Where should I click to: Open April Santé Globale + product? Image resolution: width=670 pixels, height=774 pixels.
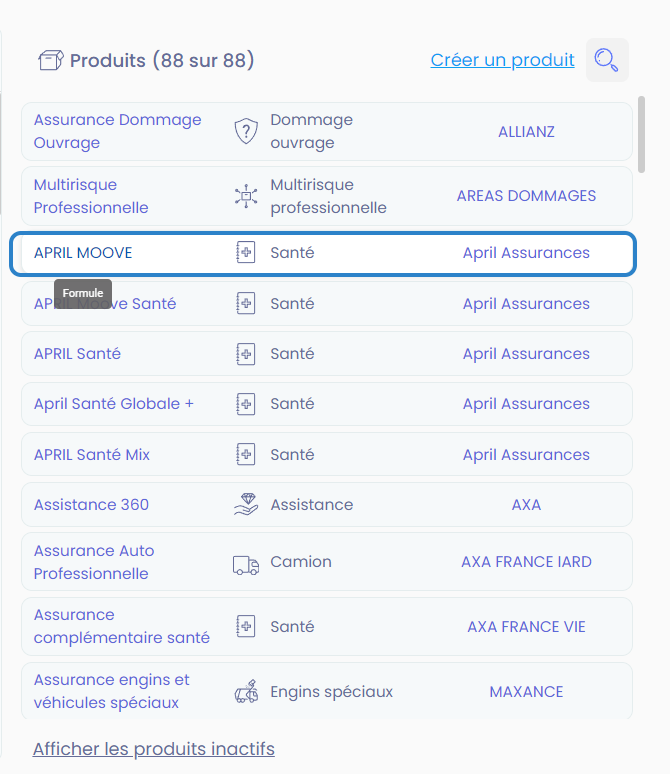coord(114,404)
